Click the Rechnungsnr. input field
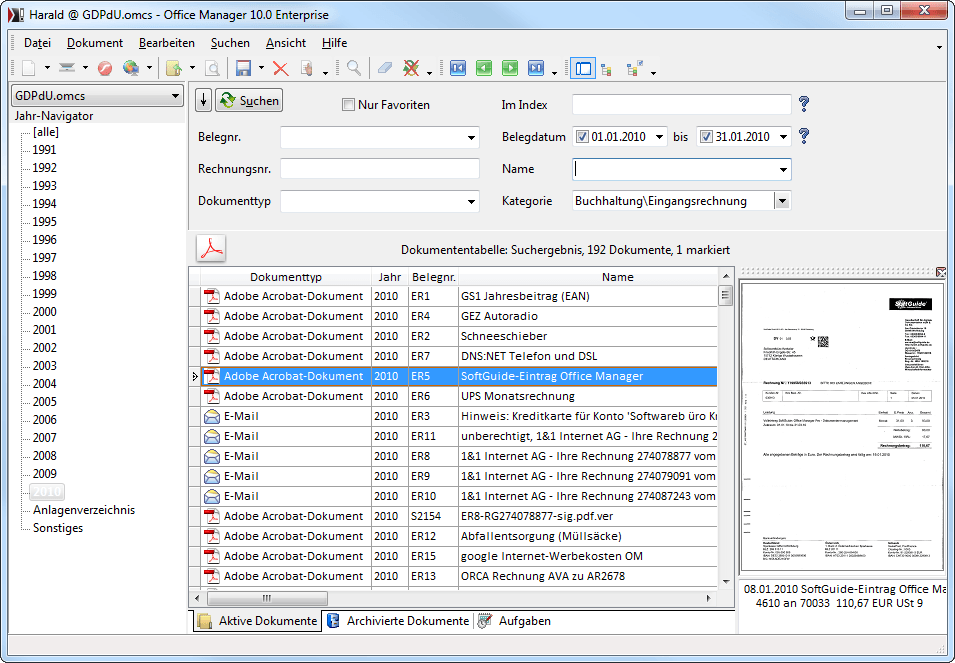 coord(380,169)
